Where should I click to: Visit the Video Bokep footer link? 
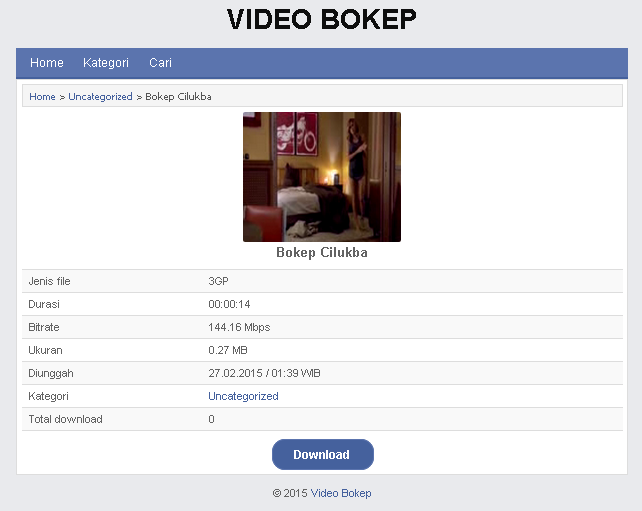click(340, 493)
